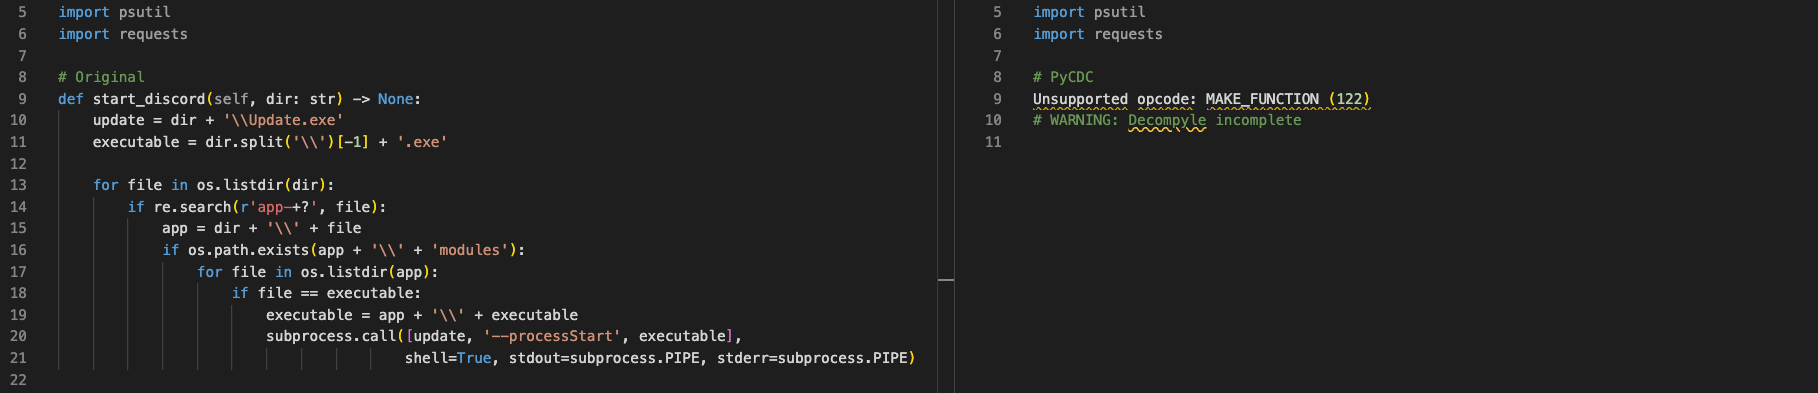This screenshot has height=393, width=1818.
Task: Click stderr=subprocess.PIPE at line end
Action: point(812,358)
